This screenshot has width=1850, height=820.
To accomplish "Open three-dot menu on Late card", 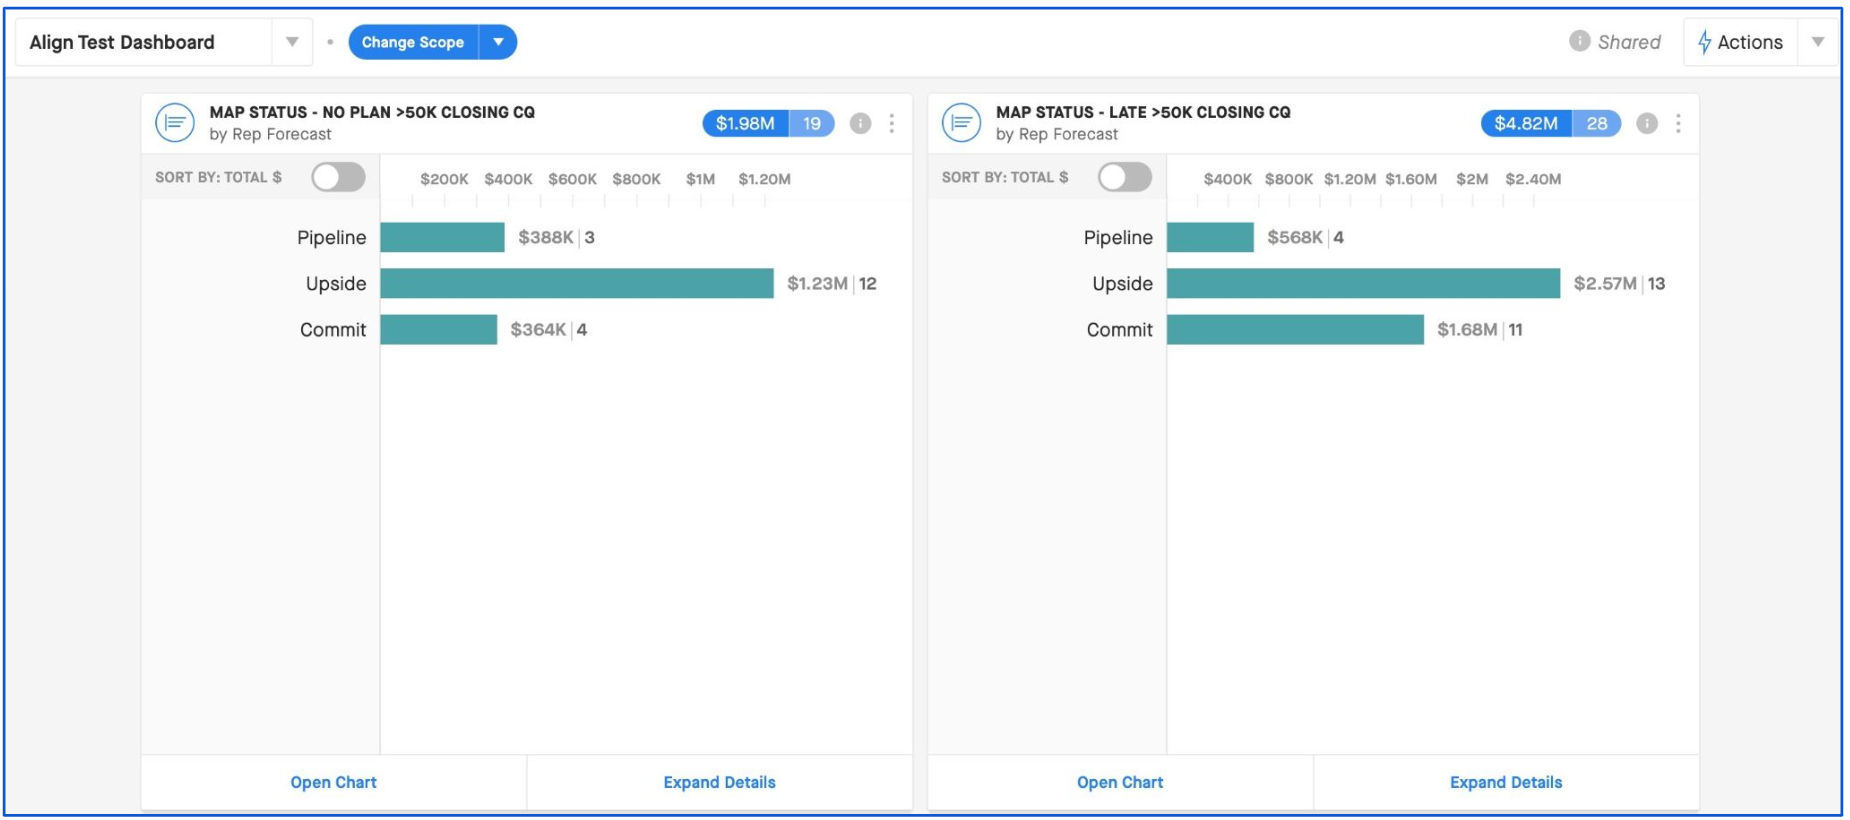I will 1678,123.
